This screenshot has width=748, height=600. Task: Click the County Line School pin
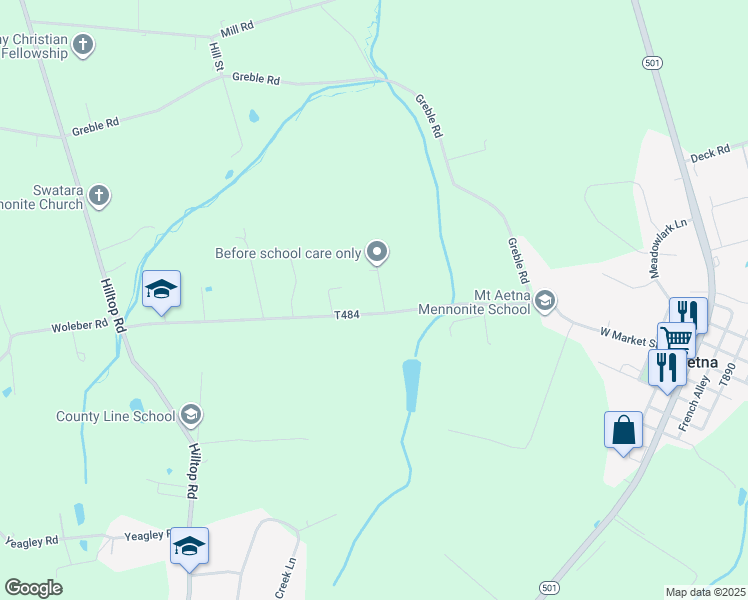tap(192, 414)
